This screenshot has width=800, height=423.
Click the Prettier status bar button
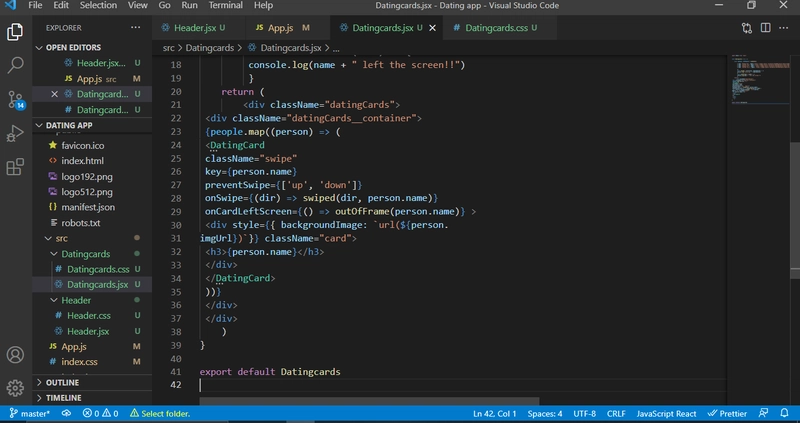coord(727,413)
